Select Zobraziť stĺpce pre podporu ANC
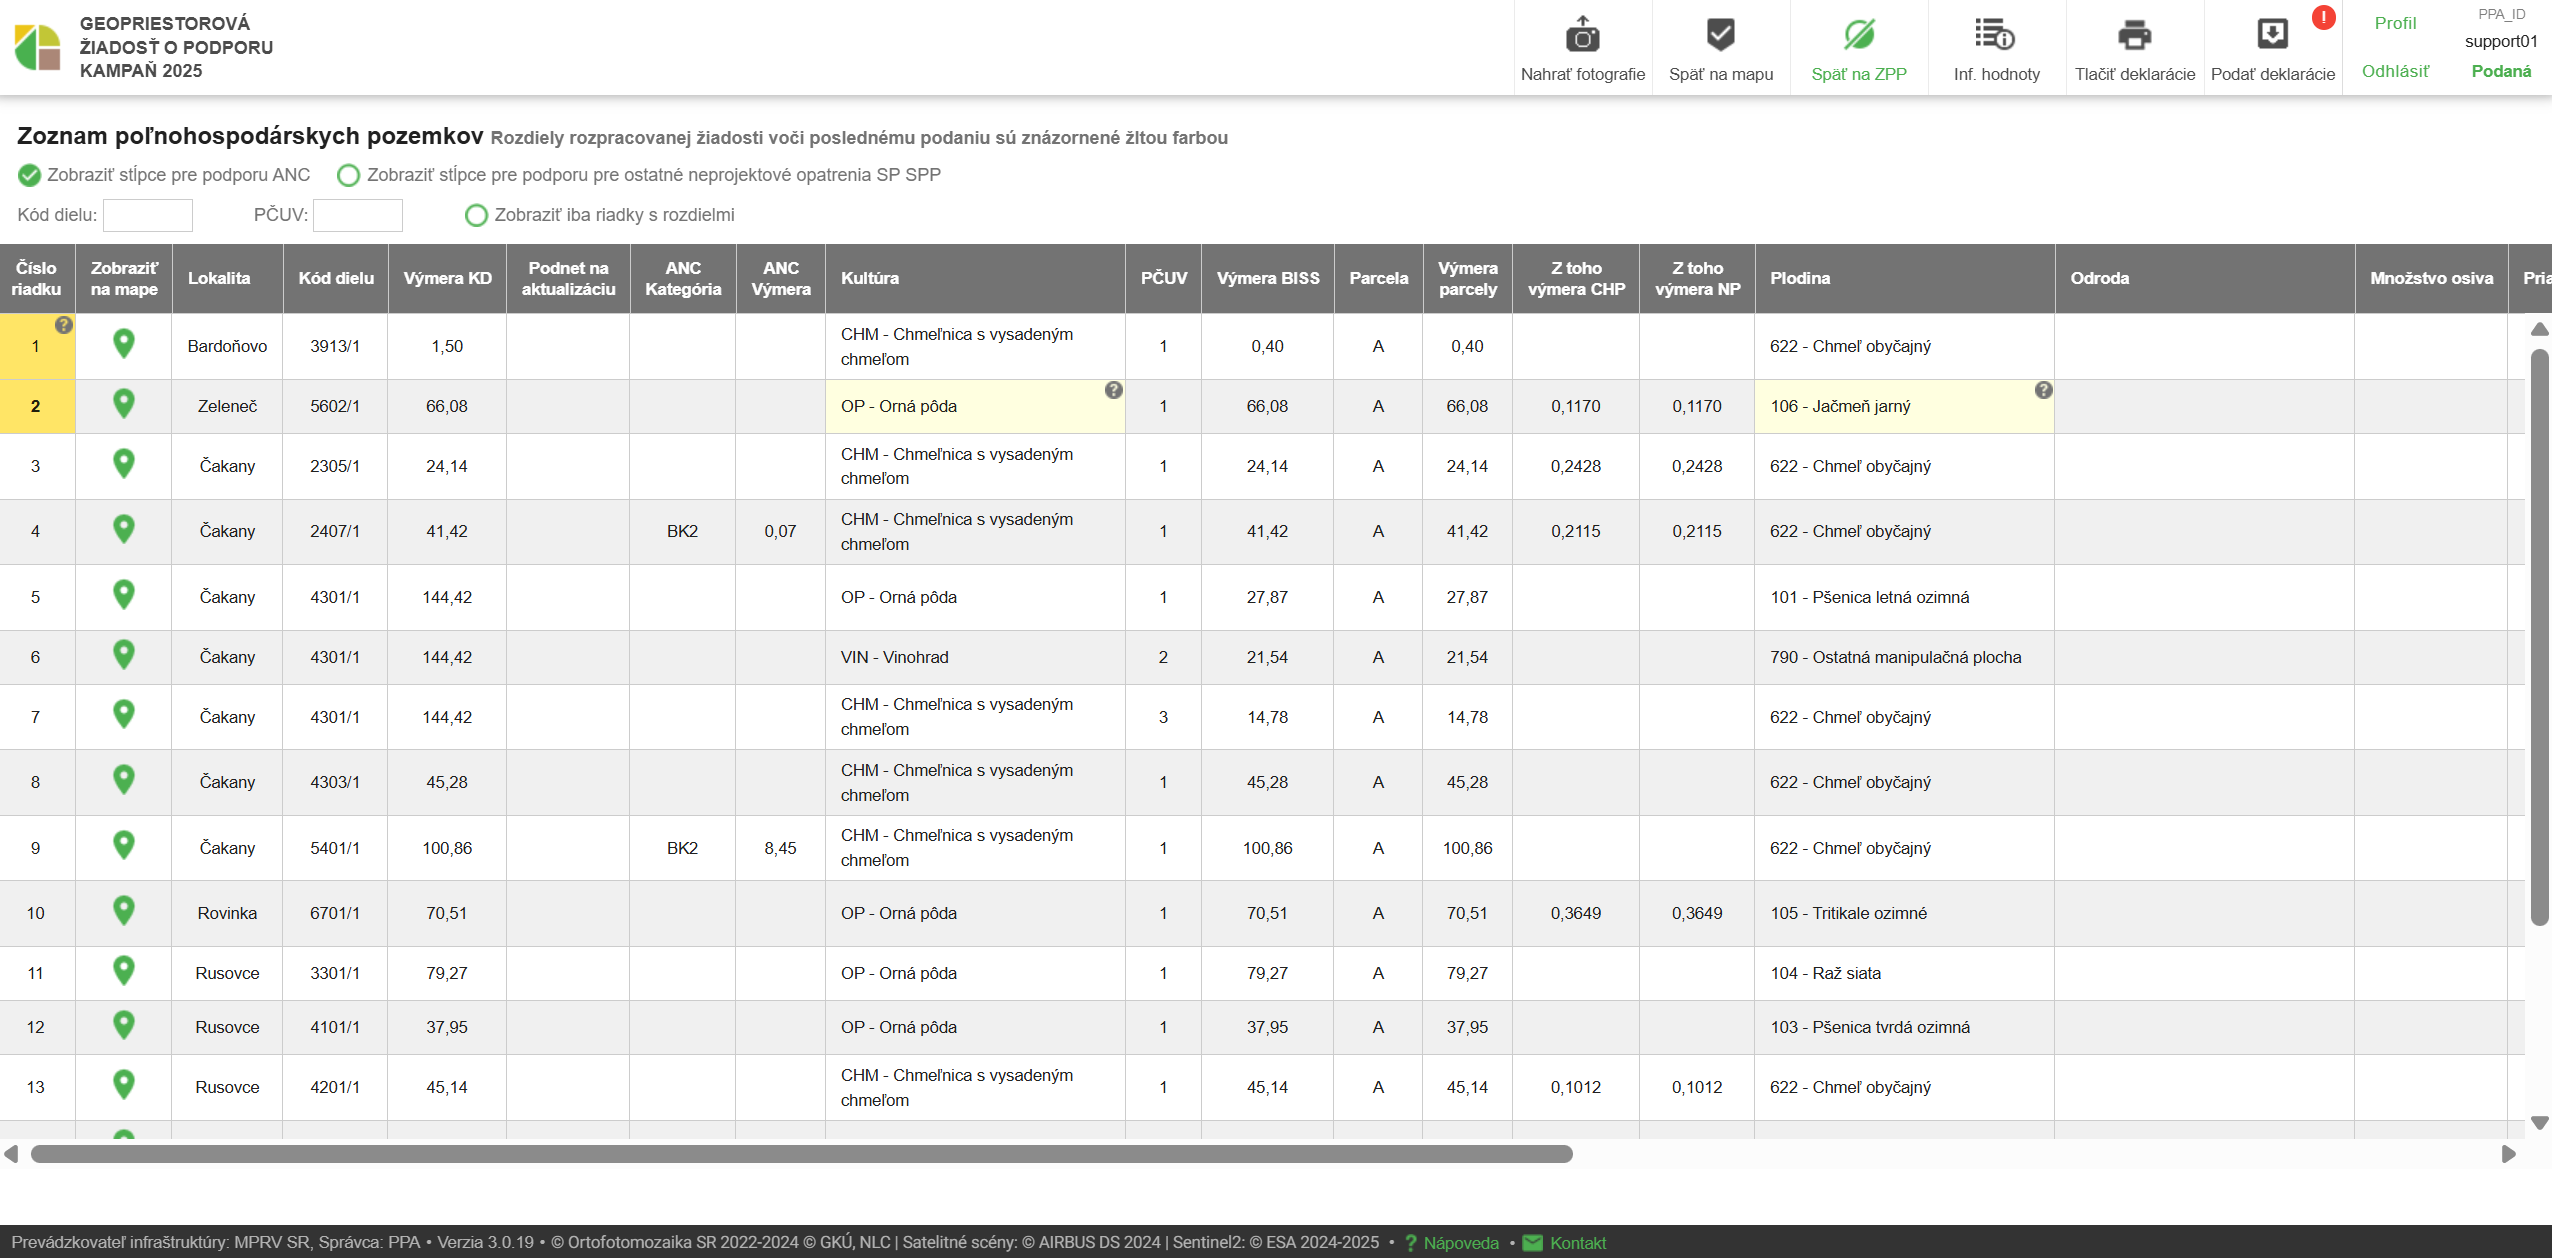 (30, 176)
